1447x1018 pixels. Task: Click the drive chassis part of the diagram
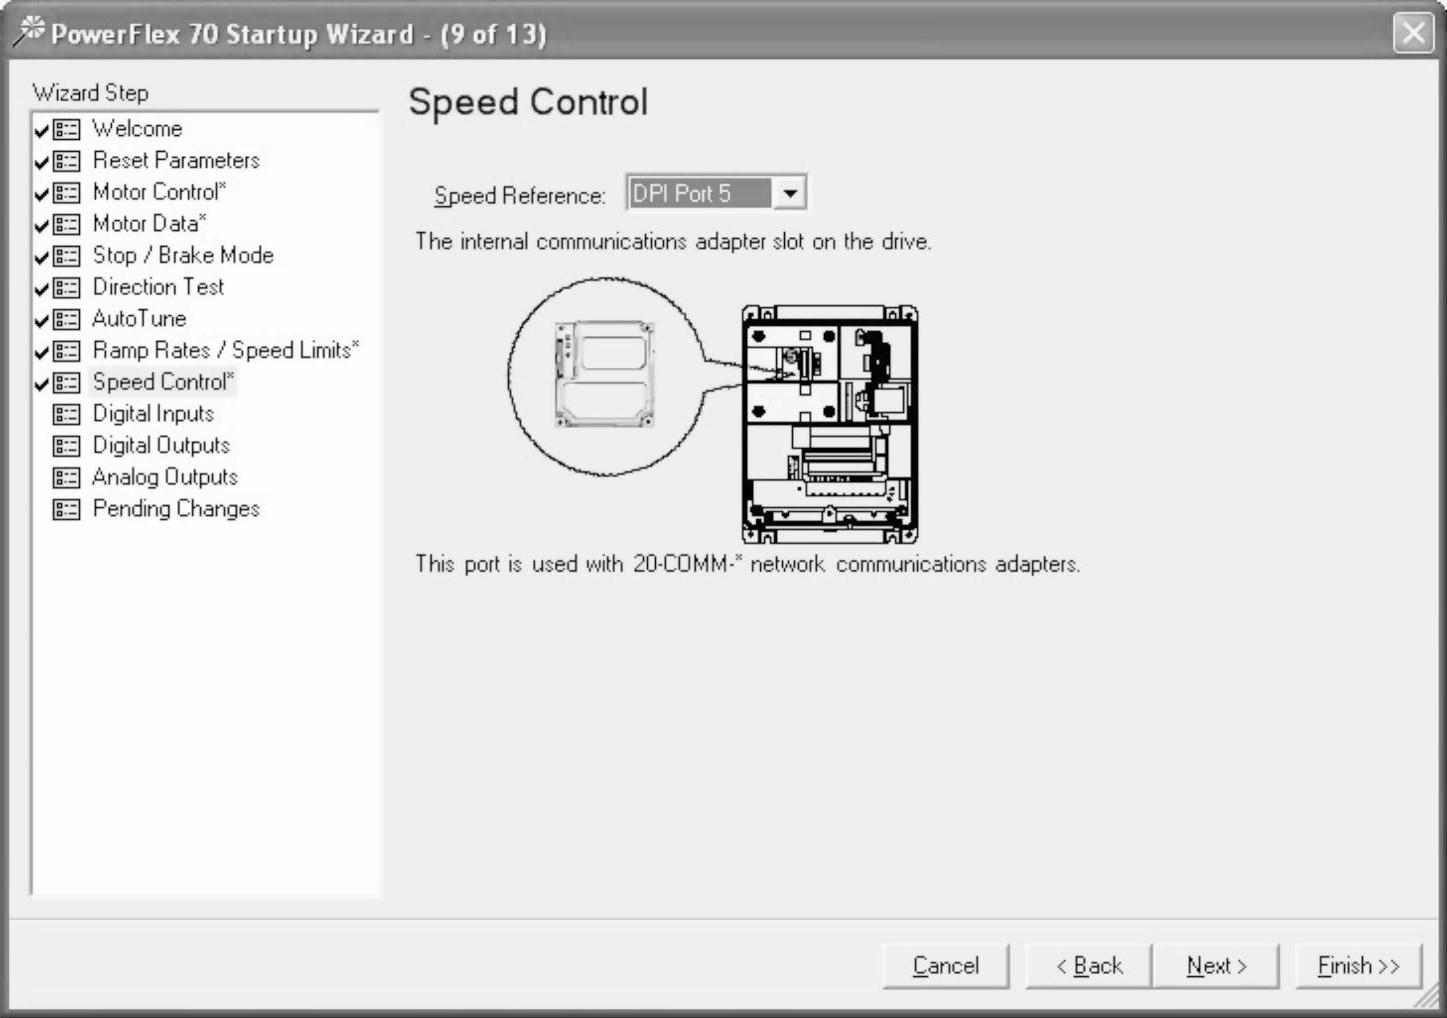[x=829, y=424]
